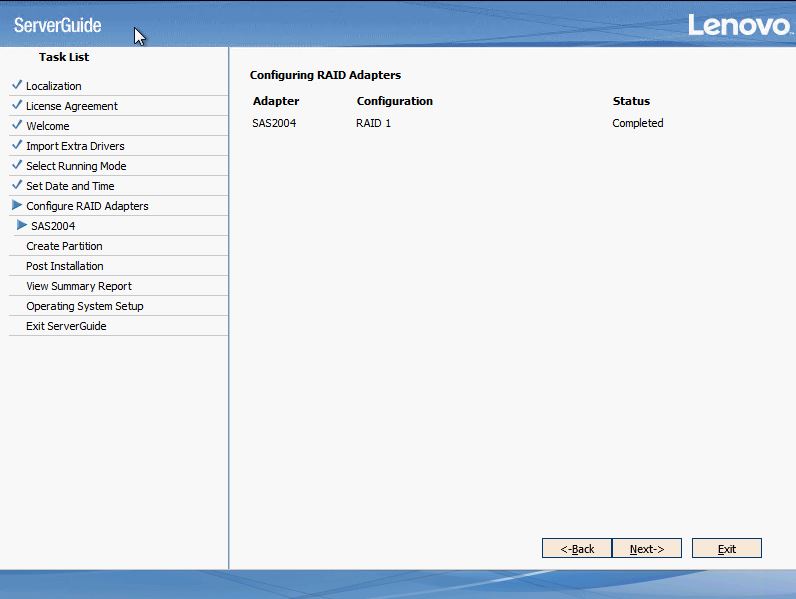Click the Lenovo logo

[x=740, y=25]
